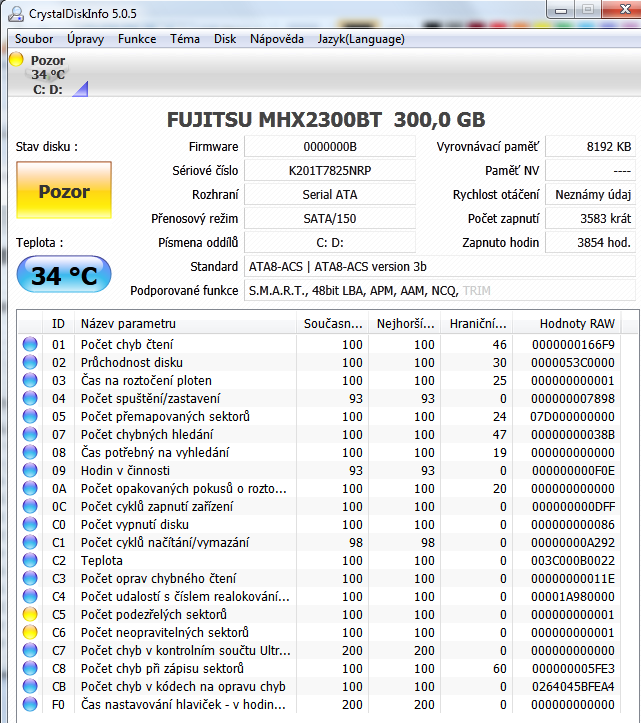This screenshot has height=723, width=641.
Task: Click blue status icon for row ID F0
Action: point(30,704)
